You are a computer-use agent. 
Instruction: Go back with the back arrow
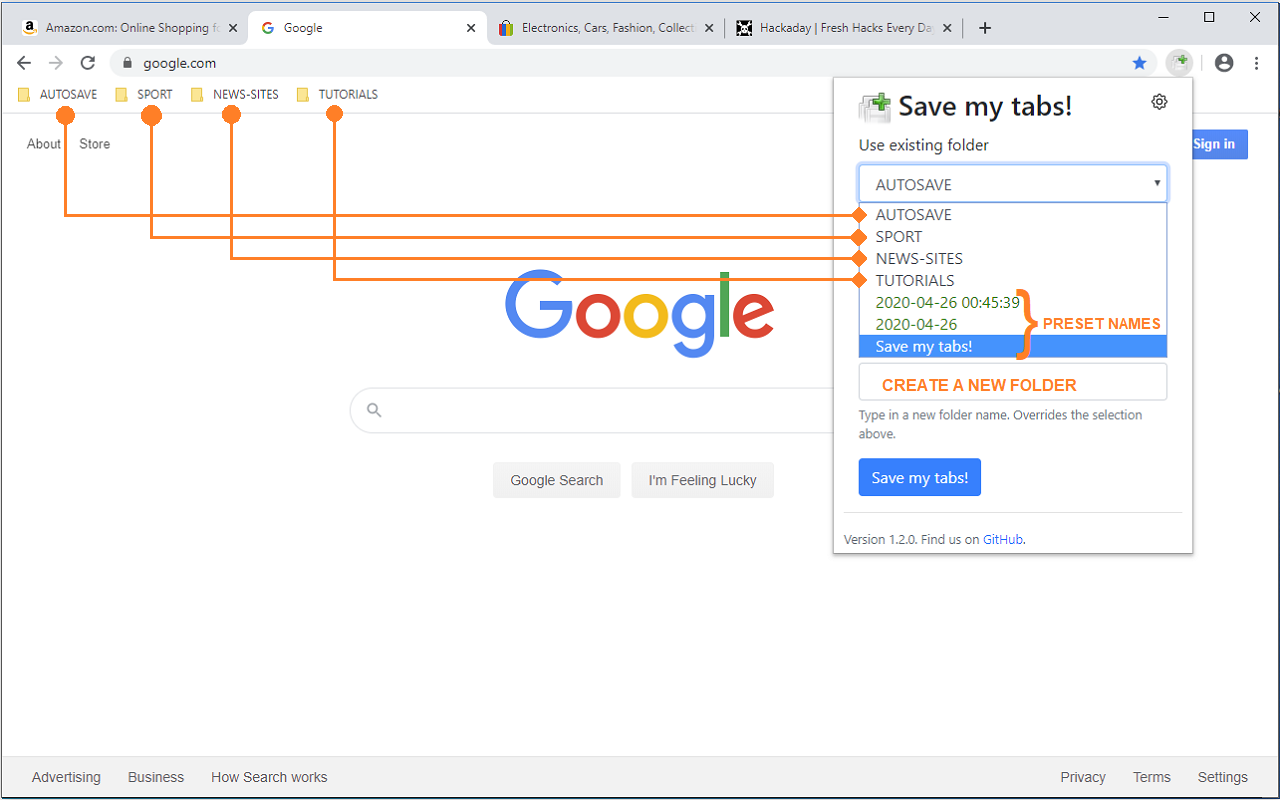24,63
